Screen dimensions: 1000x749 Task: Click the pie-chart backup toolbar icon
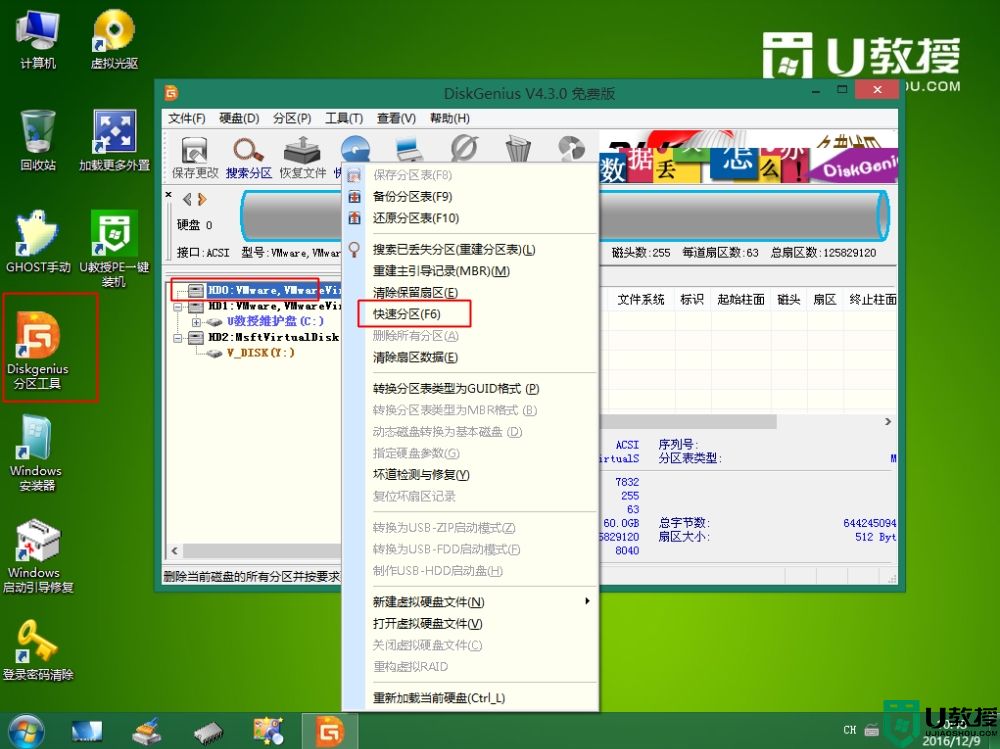point(571,149)
